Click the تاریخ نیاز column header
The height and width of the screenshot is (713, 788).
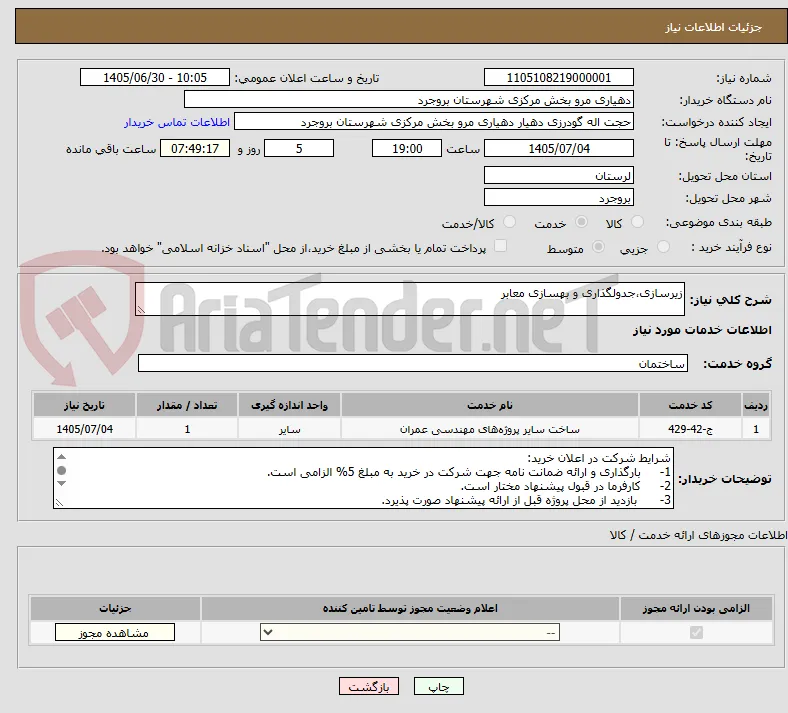pyautogui.click(x=84, y=405)
